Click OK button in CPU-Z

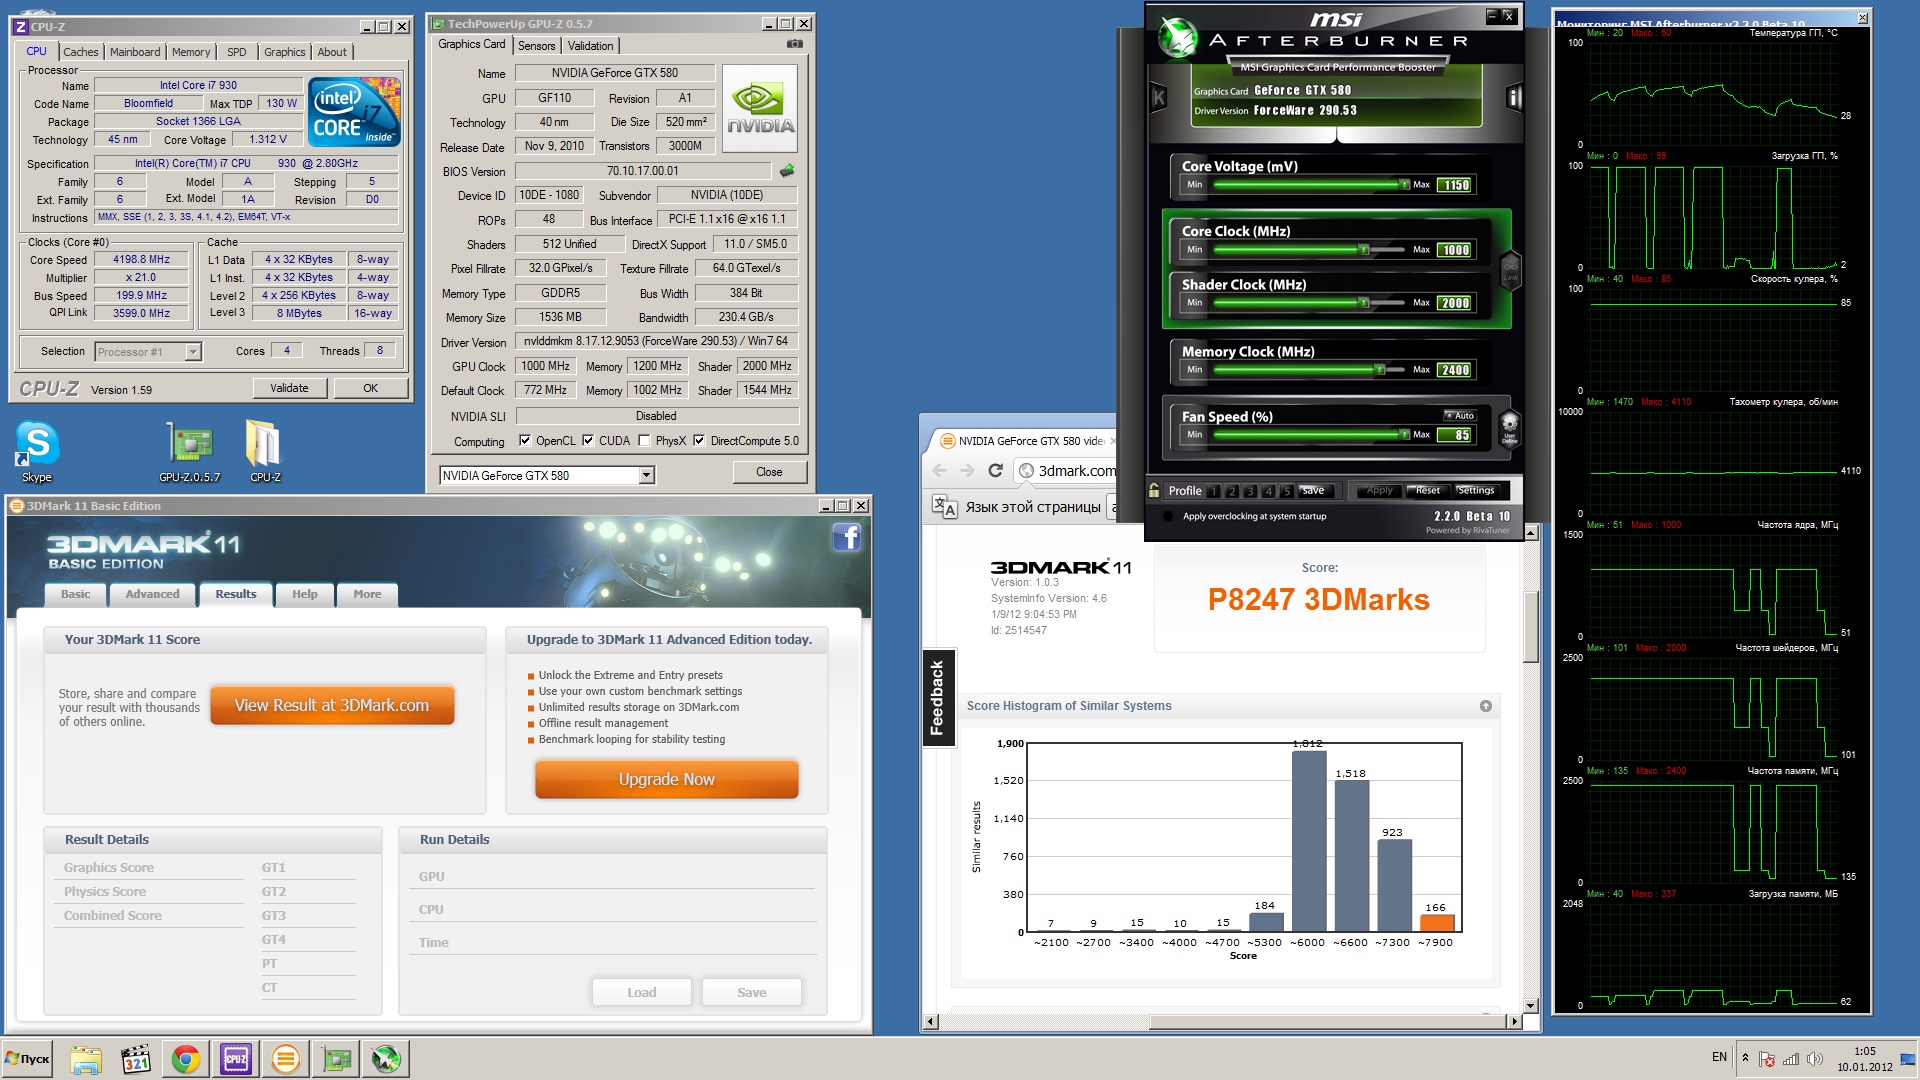point(371,388)
